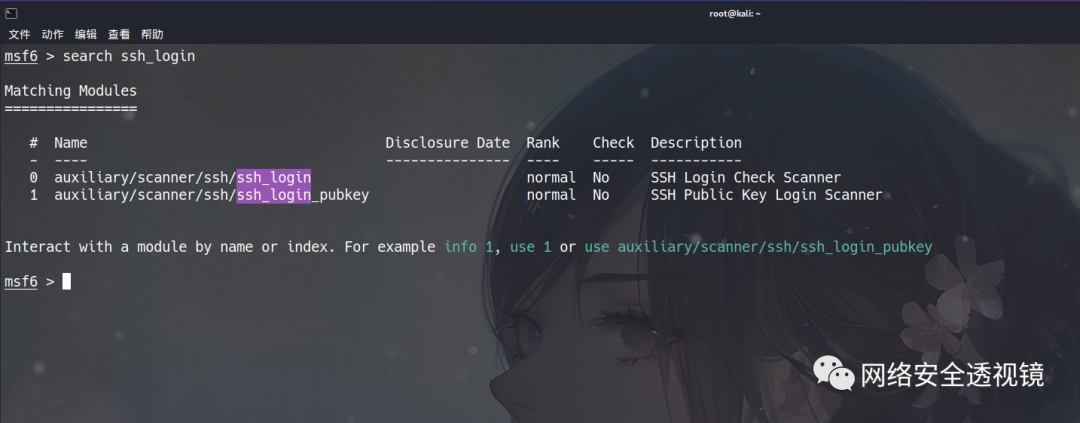Viewport: 1080px width, 423px height.
Task: Click the green 'info 1' example text
Action: (x=469, y=247)
